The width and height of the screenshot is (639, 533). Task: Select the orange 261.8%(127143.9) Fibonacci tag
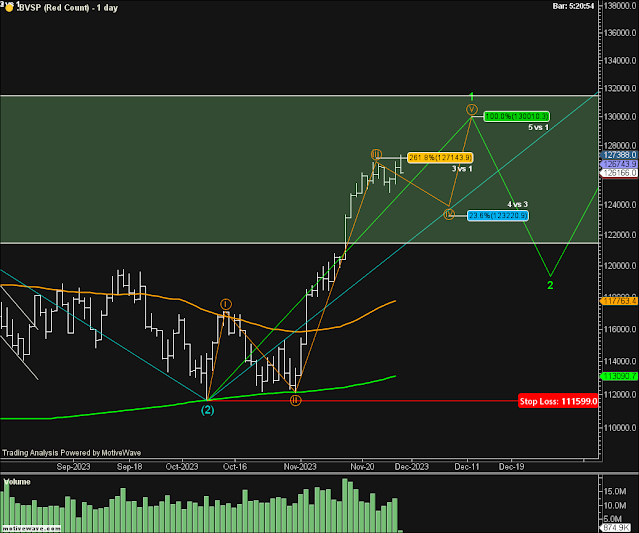(x=440, y=157)
